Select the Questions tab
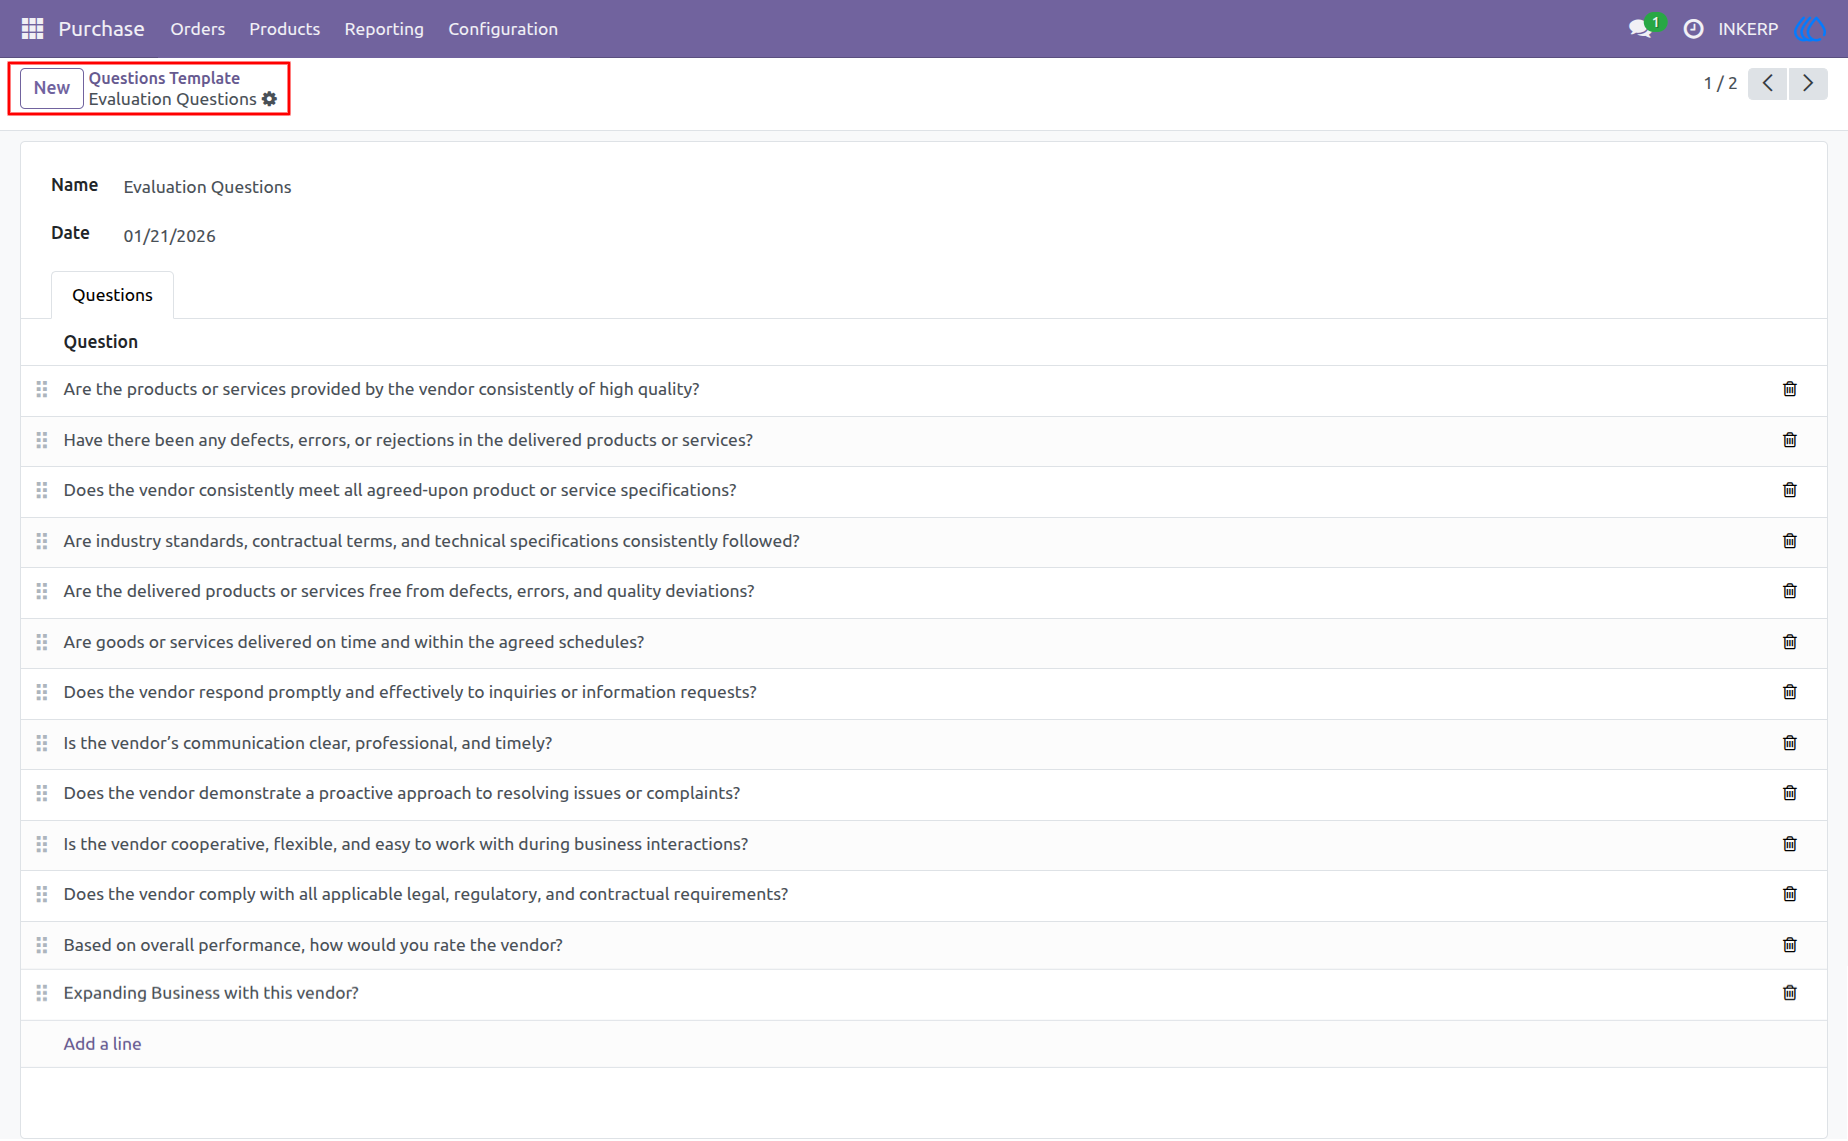The height and width of the screenshot is (1141, 1848). pyautogui.click(x=112, y=295)
